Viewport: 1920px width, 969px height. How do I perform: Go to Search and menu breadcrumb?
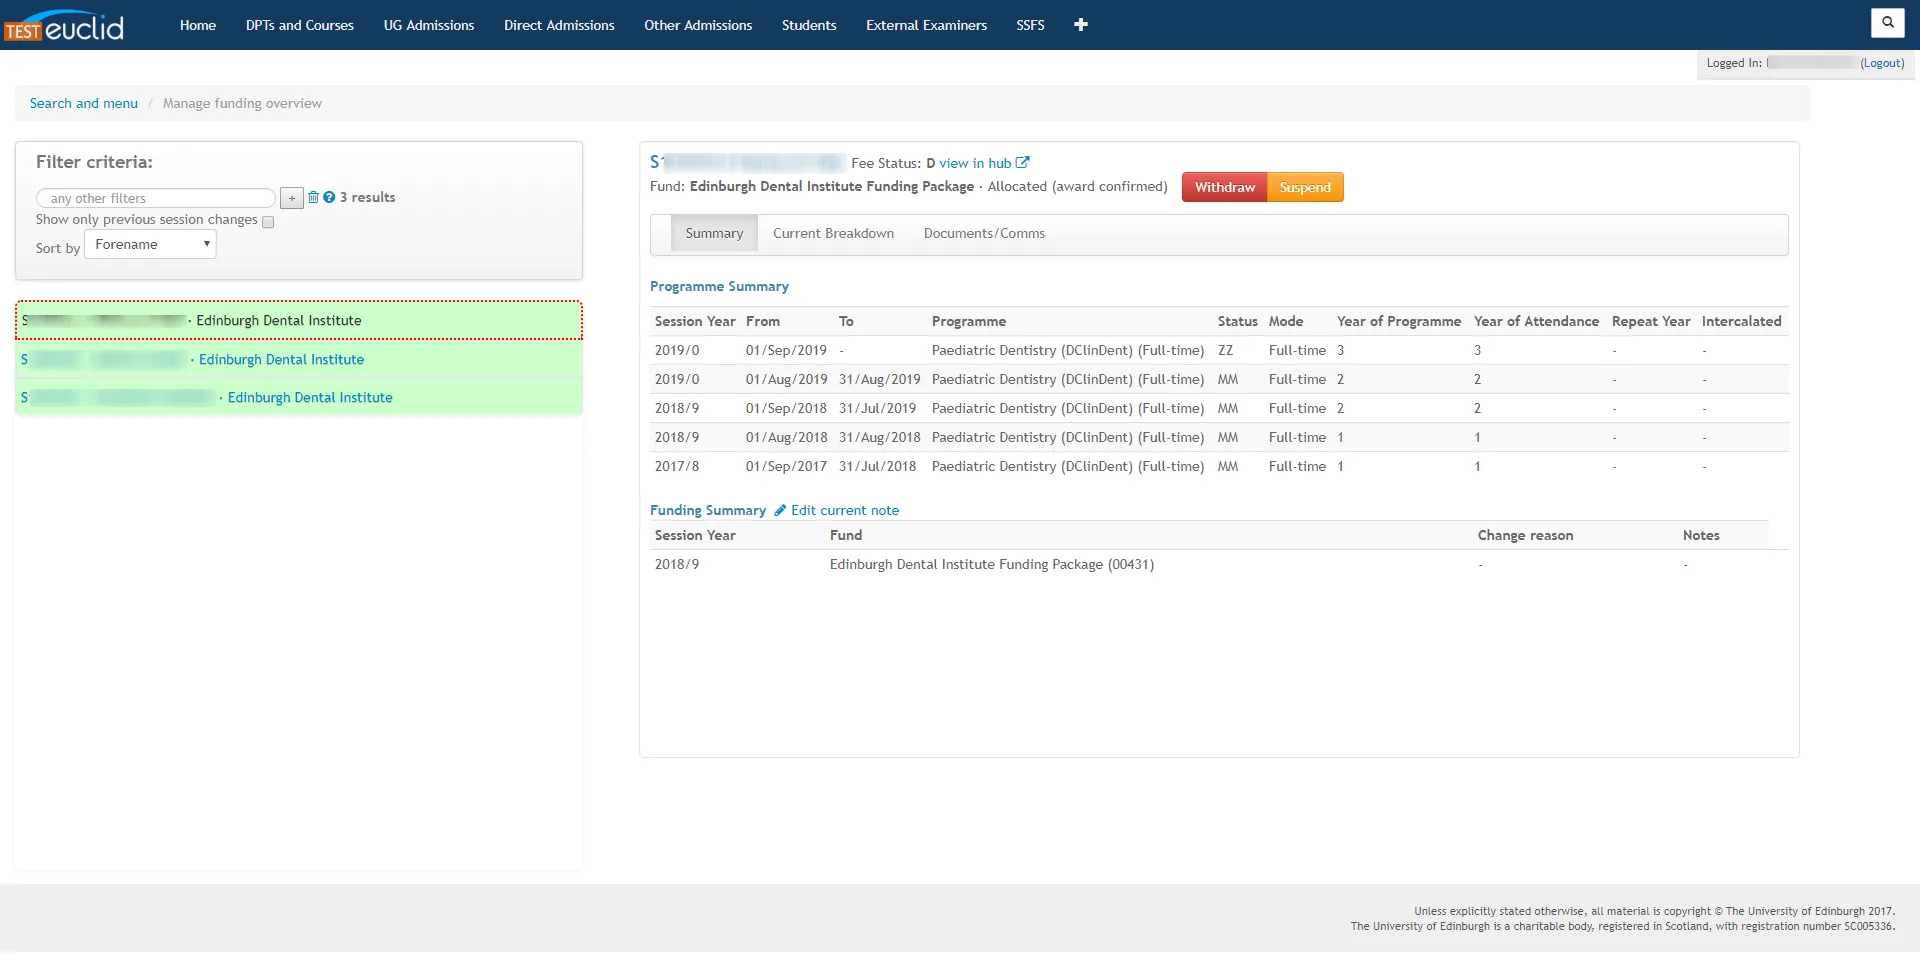click(x=84, y=104)
